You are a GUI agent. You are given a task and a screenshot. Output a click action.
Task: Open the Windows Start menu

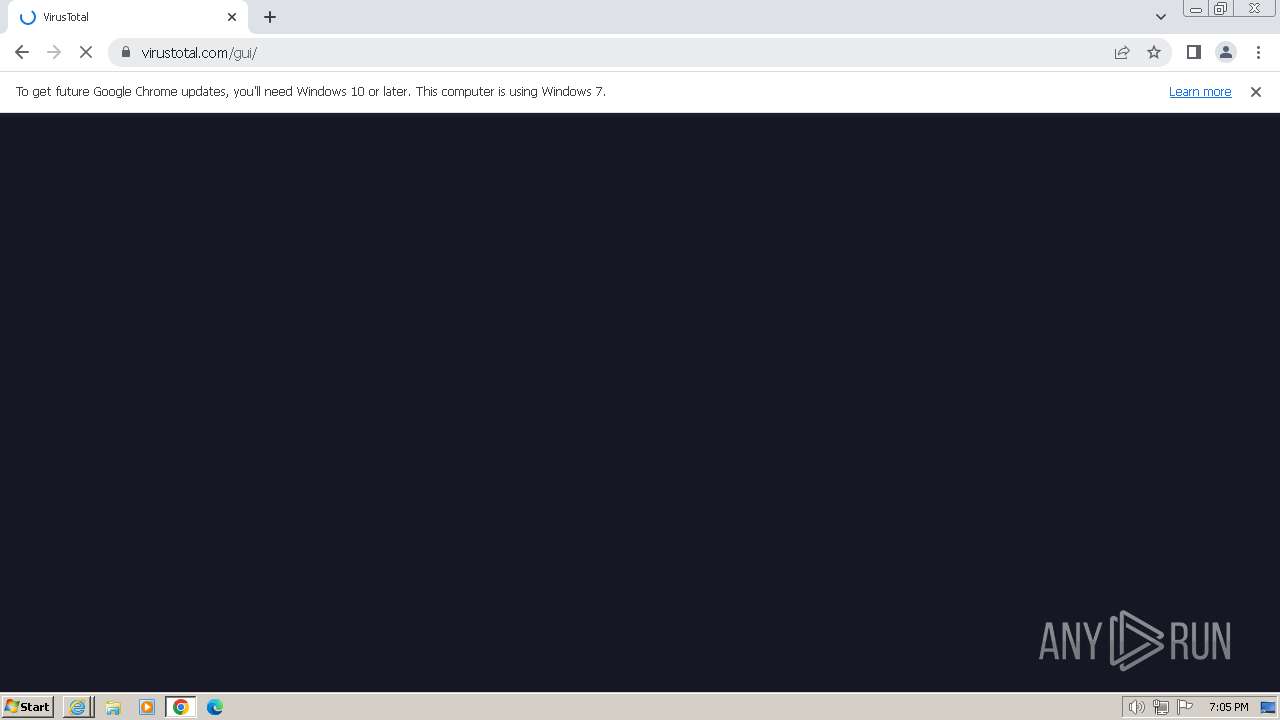pyautogui.click(x=28, y=706)
